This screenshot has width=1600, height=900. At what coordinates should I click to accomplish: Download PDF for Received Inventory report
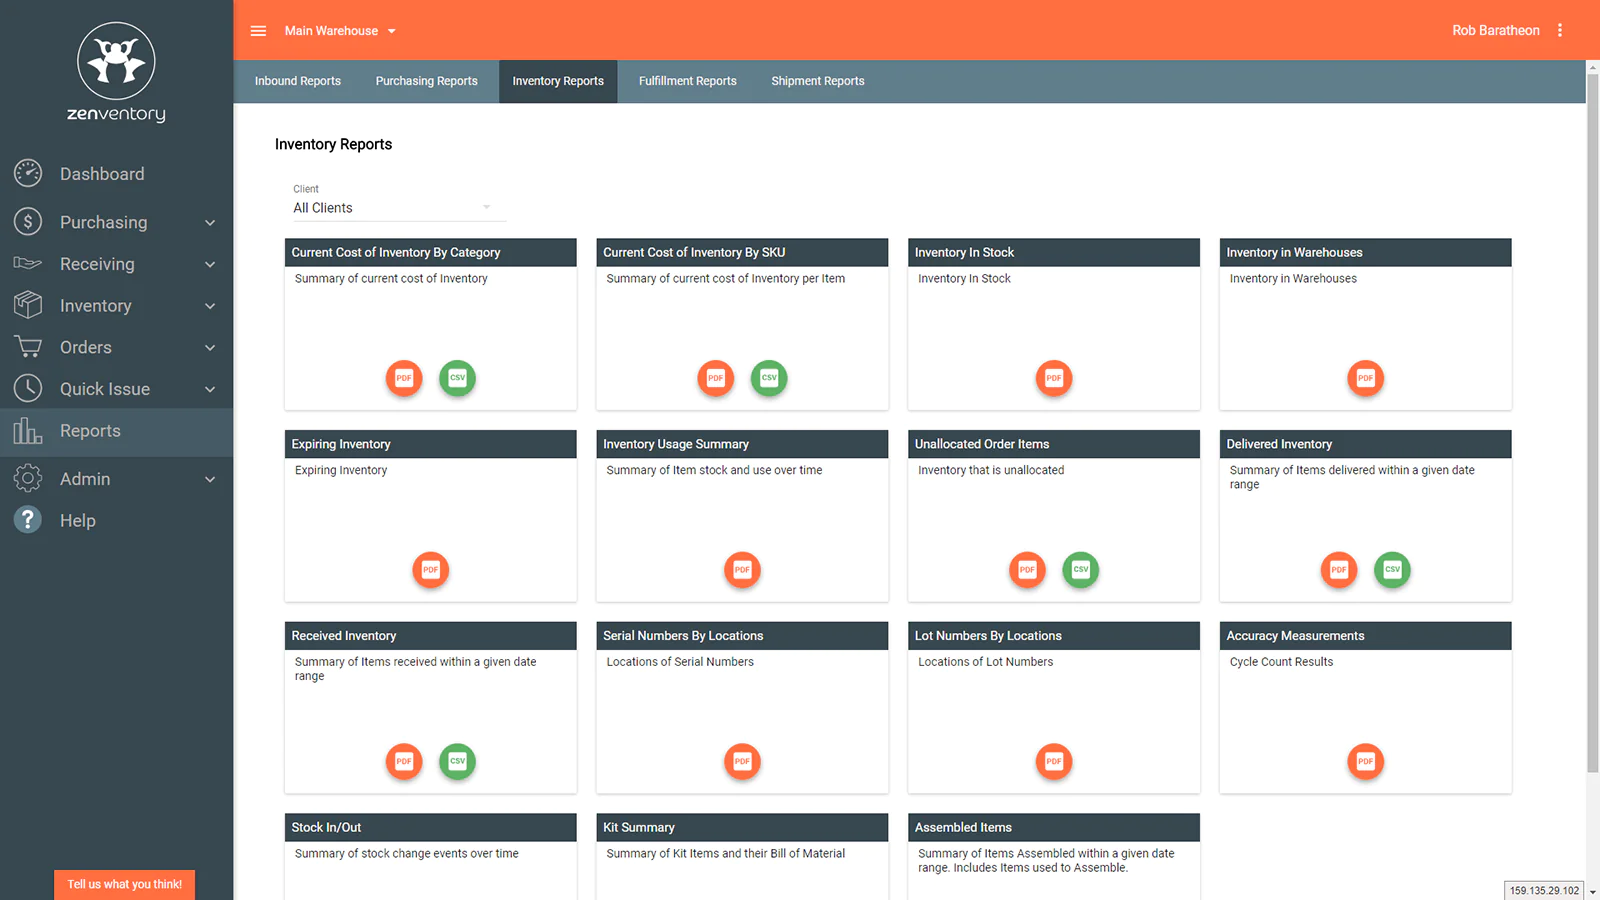click(x=404, y=761)
